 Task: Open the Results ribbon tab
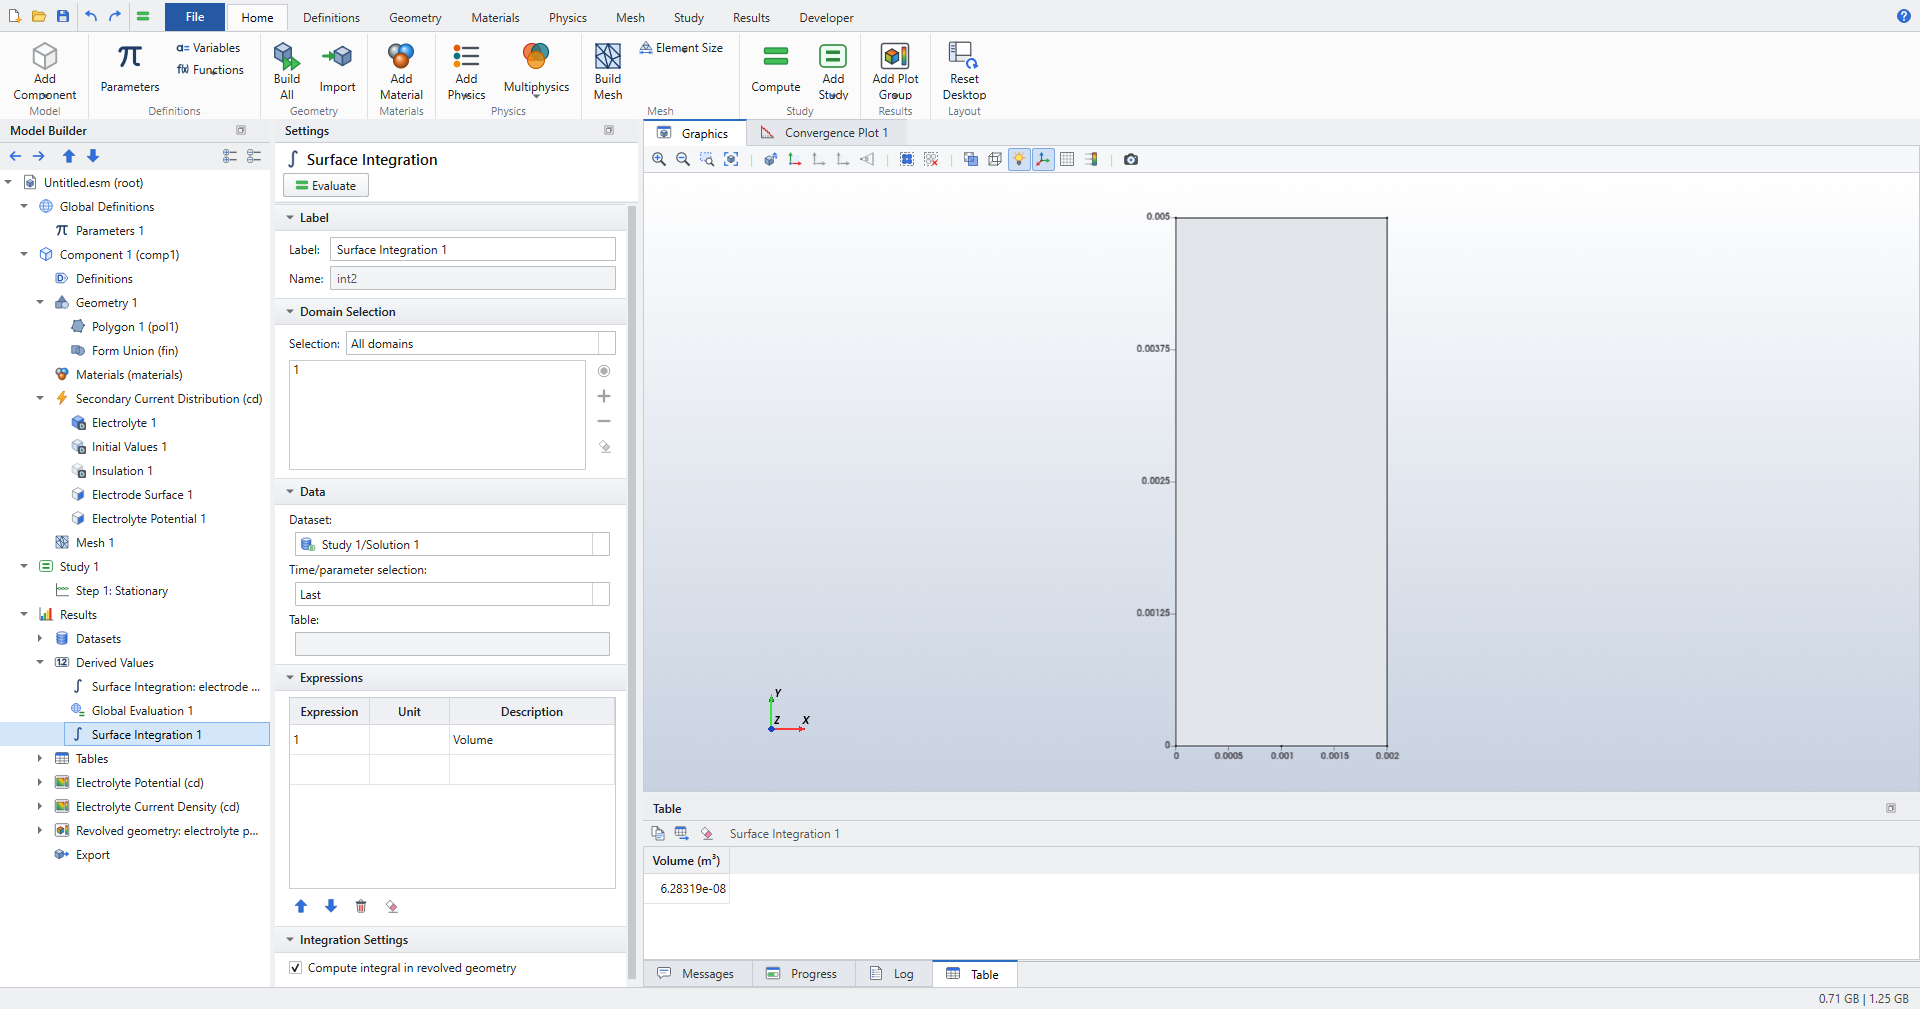(x=751, y=17)
